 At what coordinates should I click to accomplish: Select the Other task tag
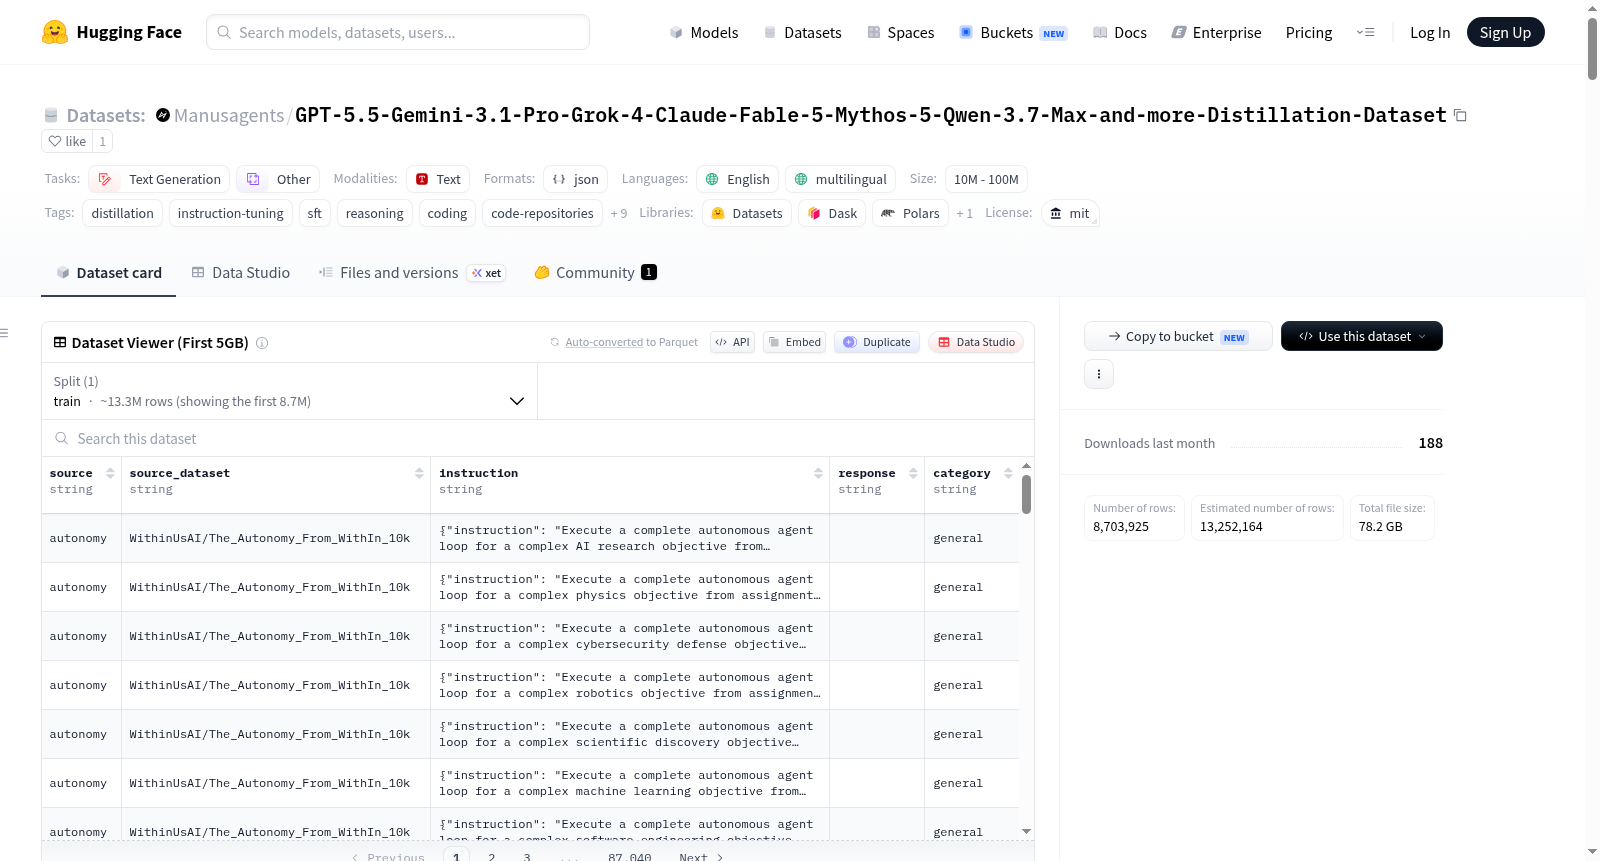(x=278, y=179)
